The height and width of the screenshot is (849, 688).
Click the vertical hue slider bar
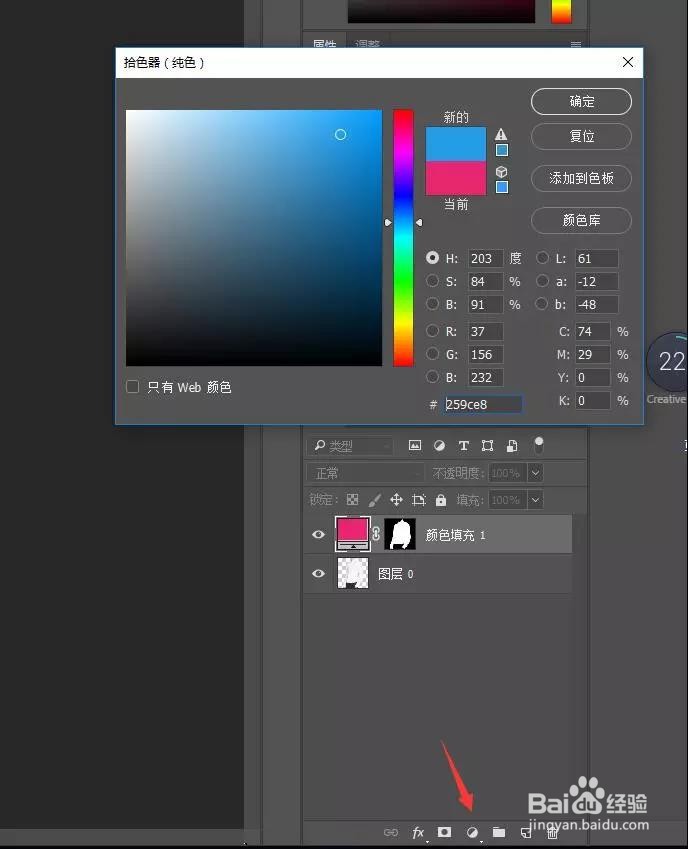pyautogui.click(x=403, y=238)
